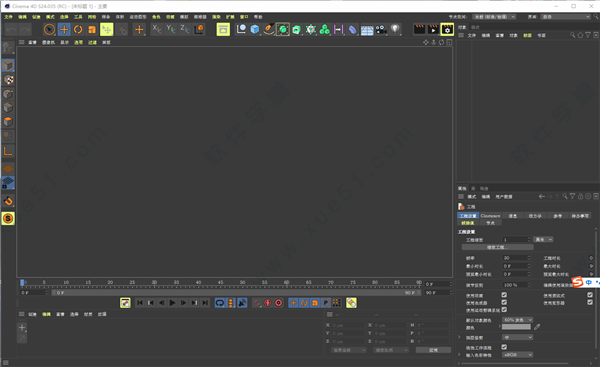
Task: Click the blue bend deformer icon
Action: 352,29
